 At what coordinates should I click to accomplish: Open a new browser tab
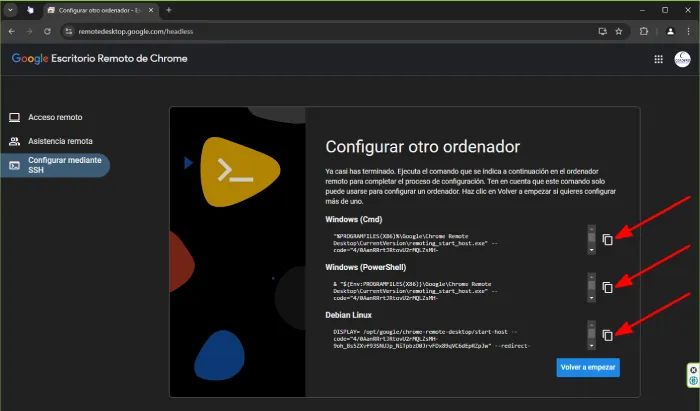tap(169, 10)
